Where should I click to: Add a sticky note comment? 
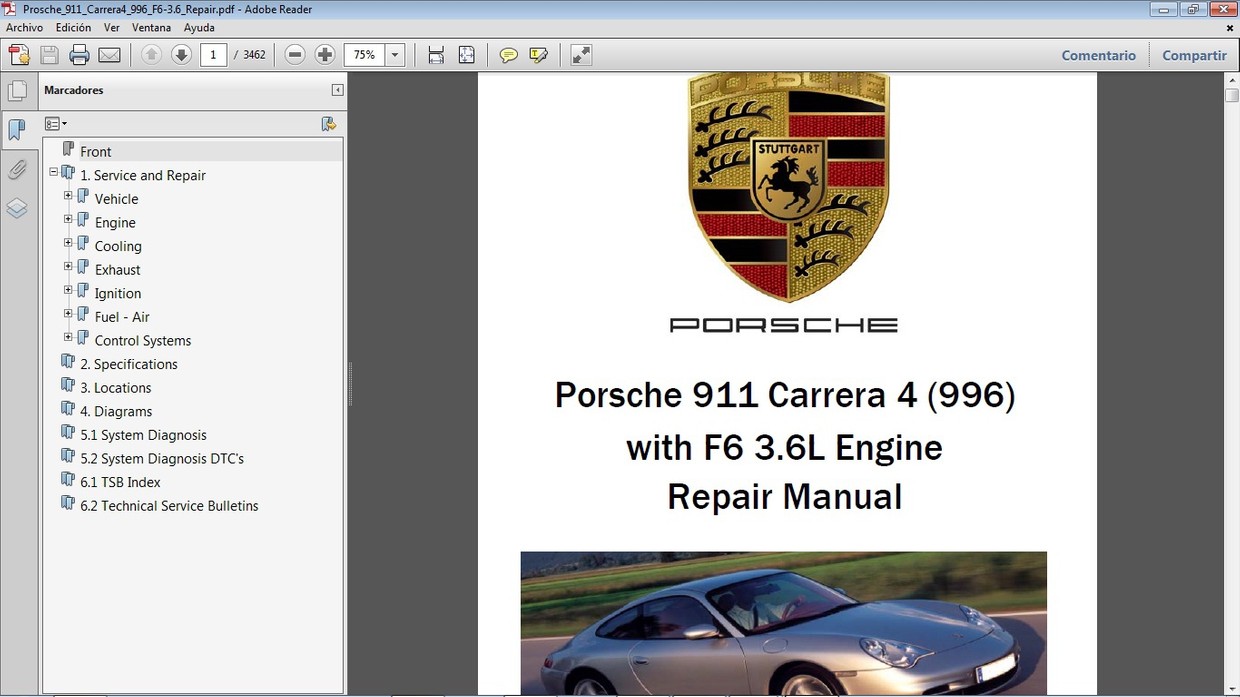tap(509, 55)
